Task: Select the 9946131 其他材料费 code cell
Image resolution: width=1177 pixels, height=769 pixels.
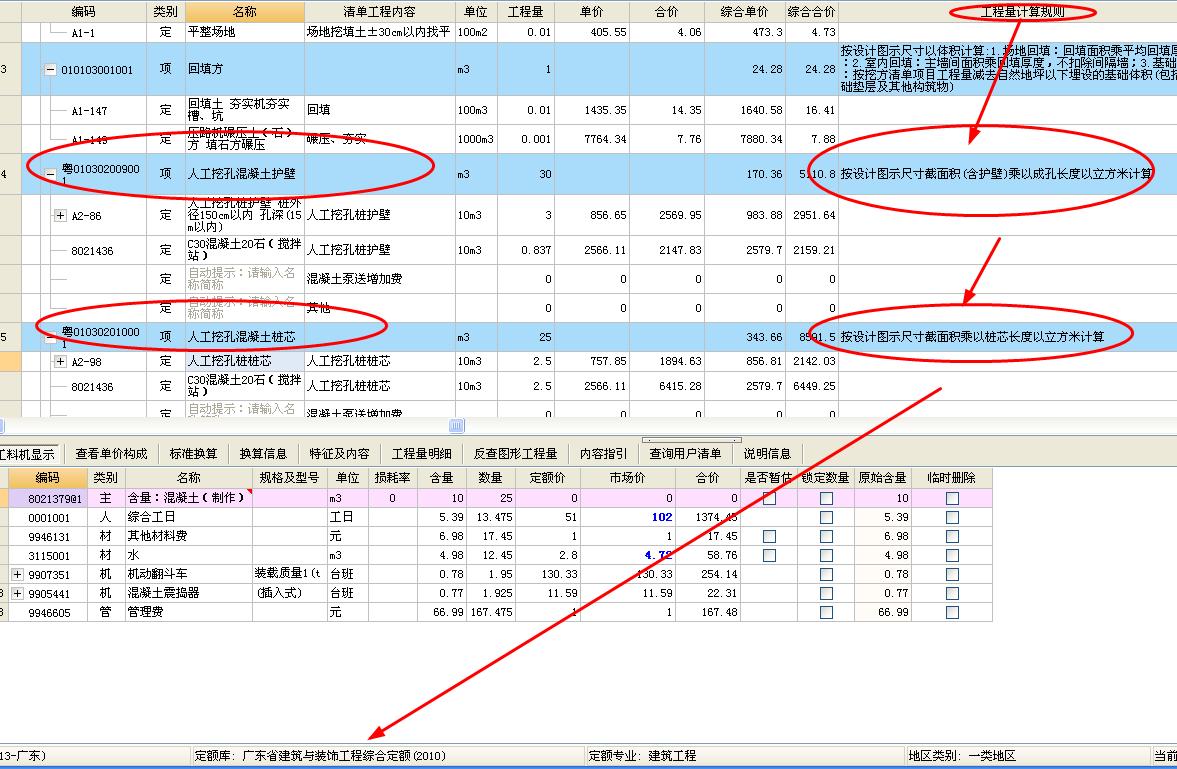Action: click(x=49, y=537)
